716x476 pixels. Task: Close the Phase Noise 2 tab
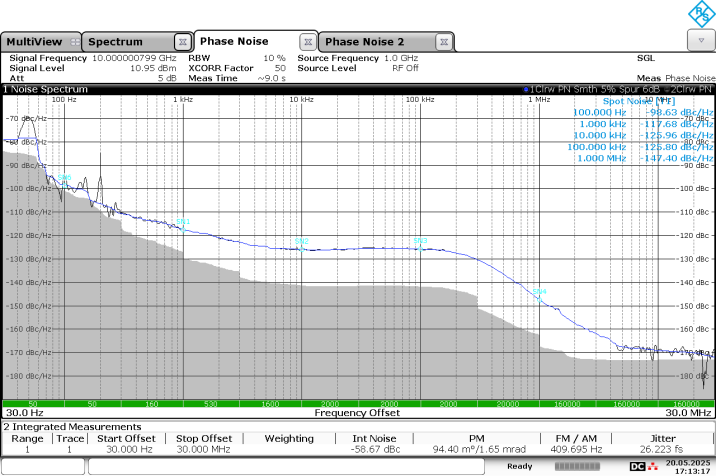(x=443, y=42)
